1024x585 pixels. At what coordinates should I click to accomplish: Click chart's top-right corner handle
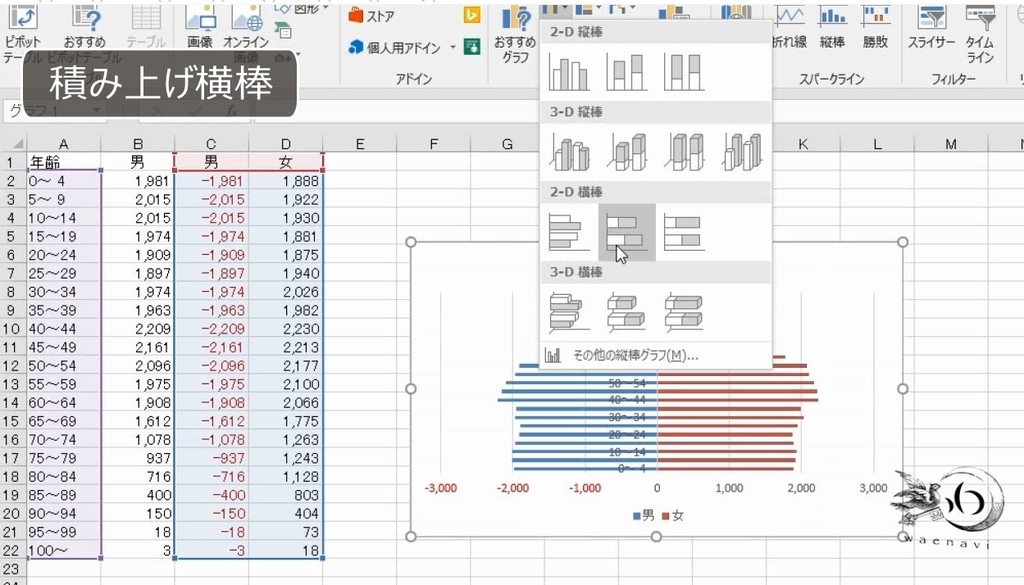click(903, 242)
